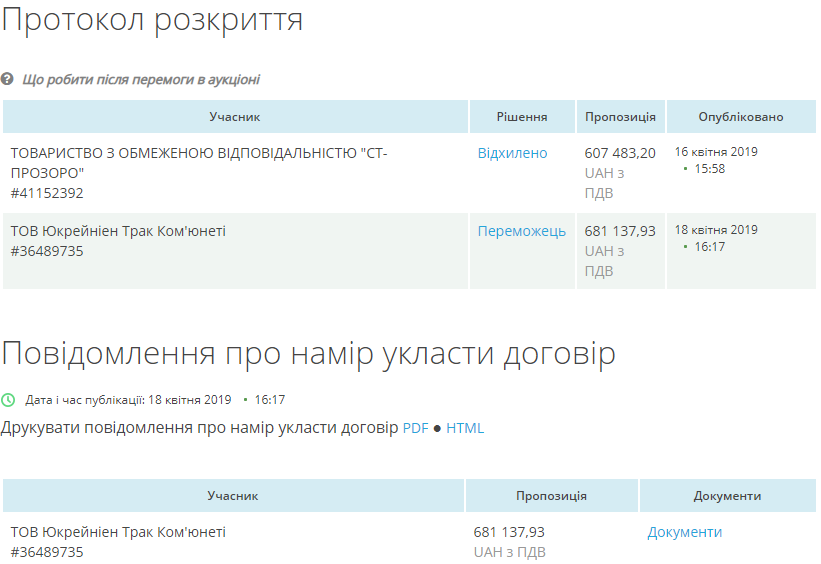The height and width of the screenshot is (564, 821).
Task: Click 'Учасник' header in the Протокол розкриття table
Action: tap(235, 117)
